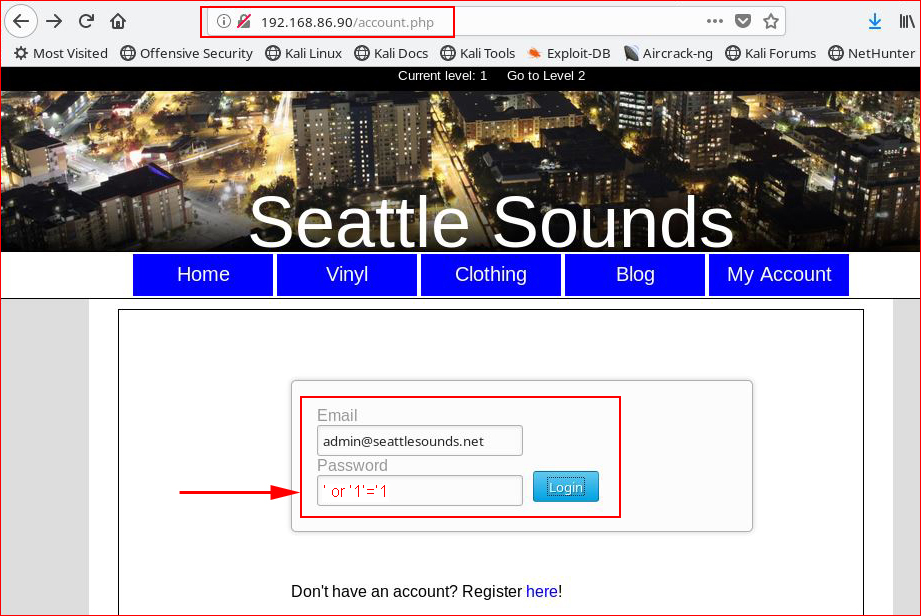The height and width of the screenshot is (616, 921).
Task: Open the NetHunter bookmark
Action: [x=872, y=53]
